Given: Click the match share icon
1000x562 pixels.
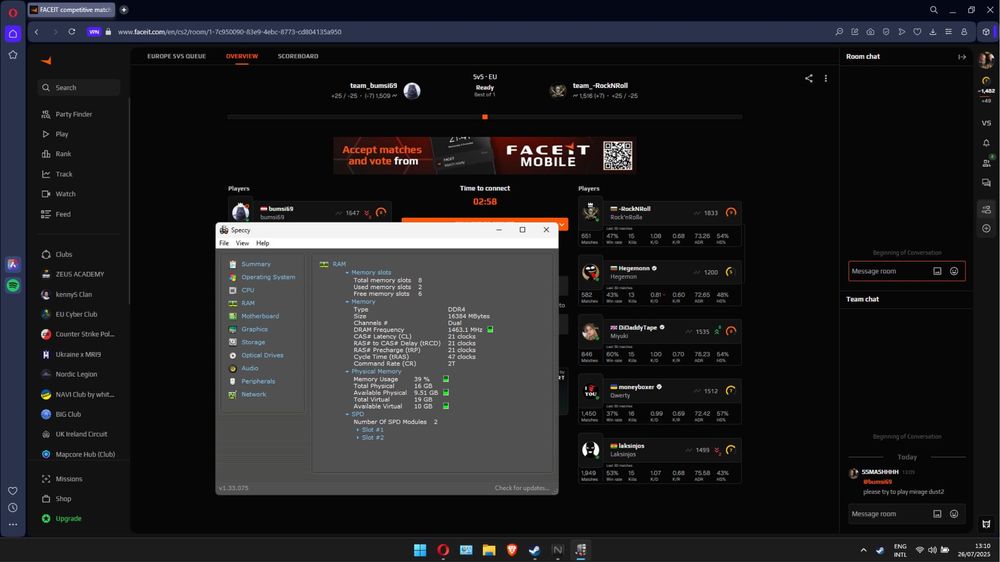Looking at the screenshot, I should click(809, 78).
